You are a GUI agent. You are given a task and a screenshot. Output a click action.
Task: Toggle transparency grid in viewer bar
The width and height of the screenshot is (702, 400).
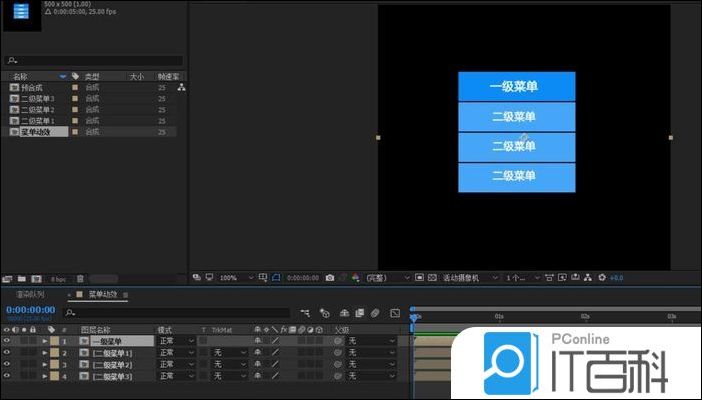tap(432, 278)
